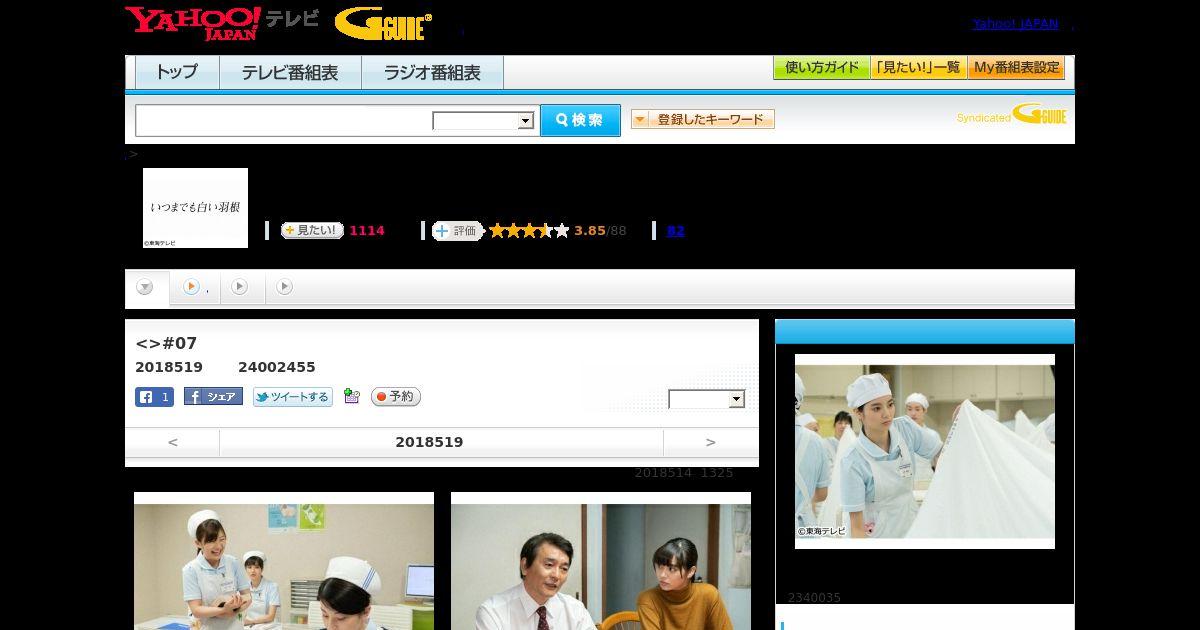Click the 検索 search button
This screenshot has width=1200, height=630.
pyautogui.click(x=580, y=120)
